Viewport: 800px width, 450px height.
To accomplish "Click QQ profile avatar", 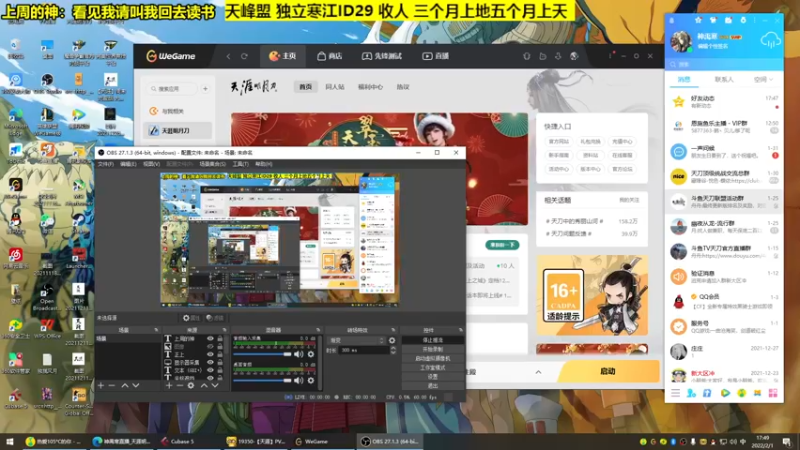I will coord(681,41).
